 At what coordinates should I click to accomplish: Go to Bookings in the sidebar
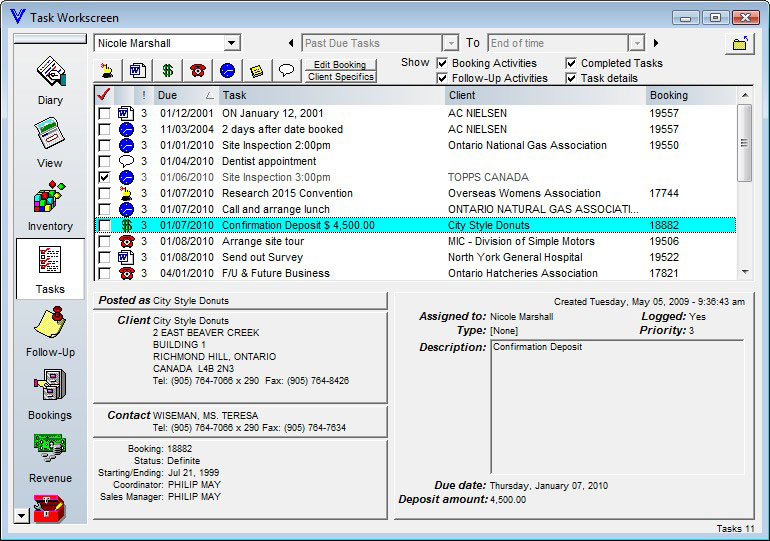[x=50, y=393]
